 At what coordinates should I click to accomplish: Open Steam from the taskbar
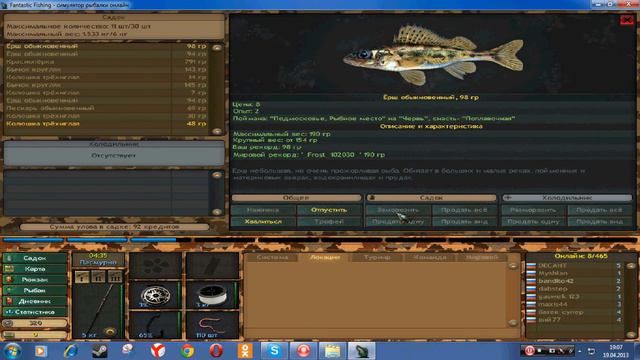(x=99, y=351)
